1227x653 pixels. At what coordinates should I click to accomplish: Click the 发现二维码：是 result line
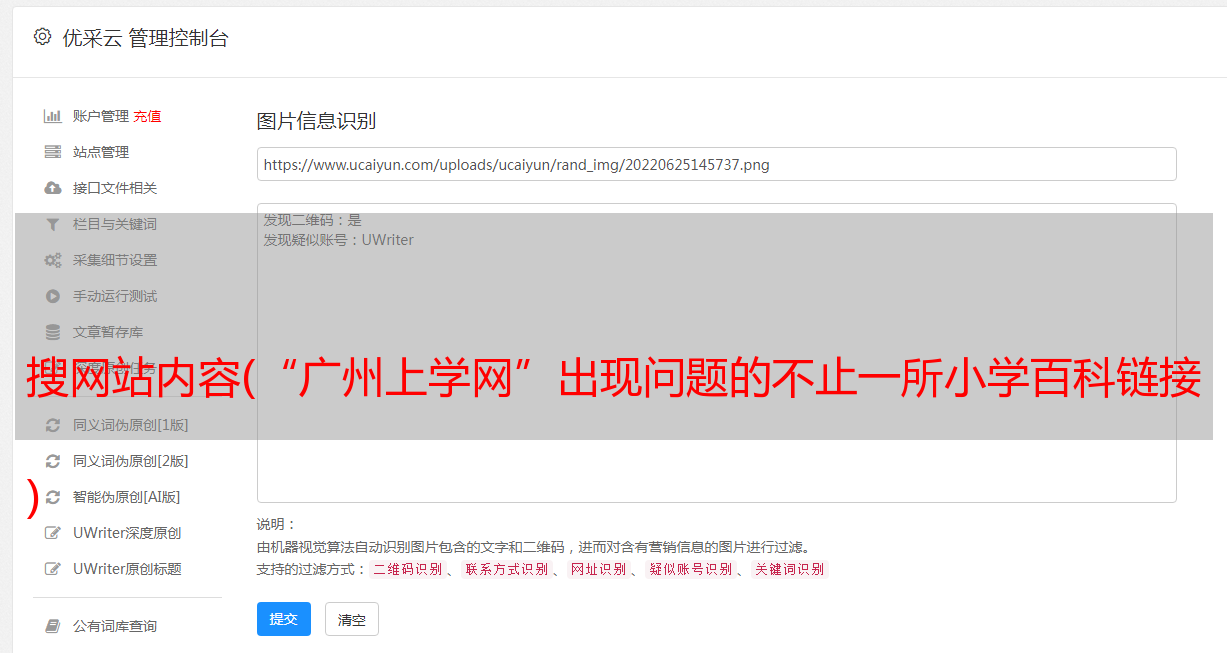(313, 220)
